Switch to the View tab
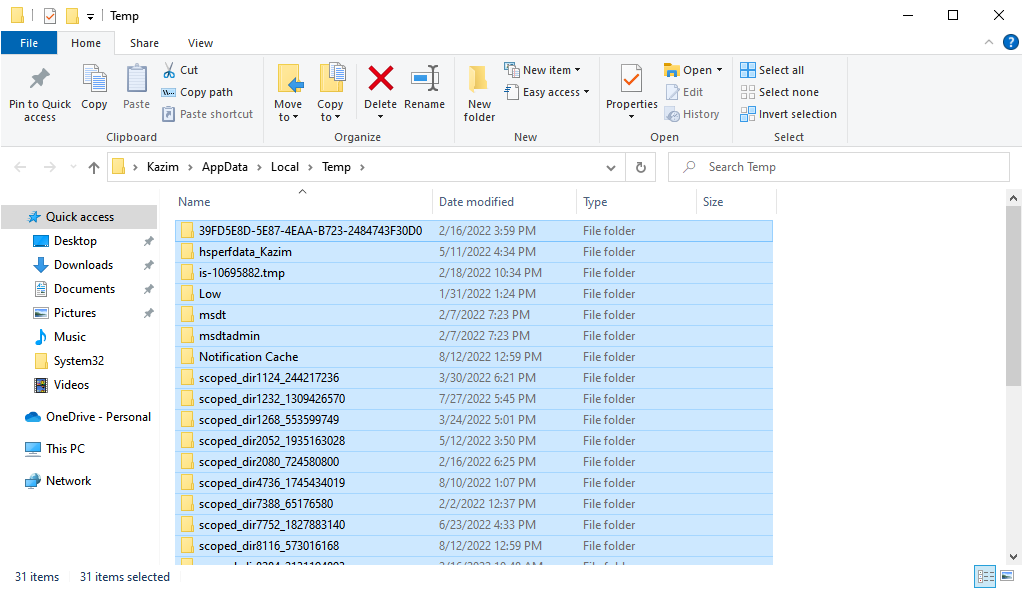Screen dimensions: 1023x589 (x=200, y=43)
